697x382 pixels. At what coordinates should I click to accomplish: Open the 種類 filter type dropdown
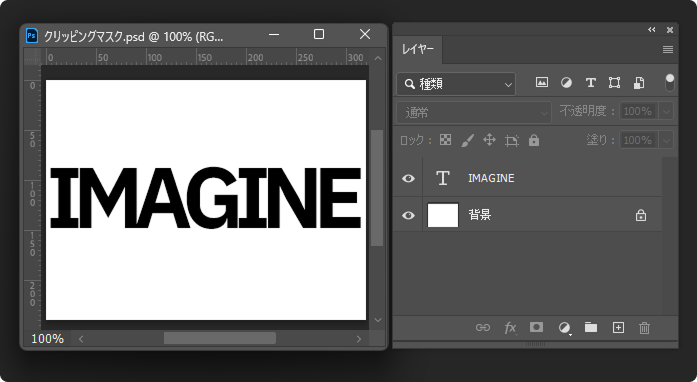[x=456, y=84]
